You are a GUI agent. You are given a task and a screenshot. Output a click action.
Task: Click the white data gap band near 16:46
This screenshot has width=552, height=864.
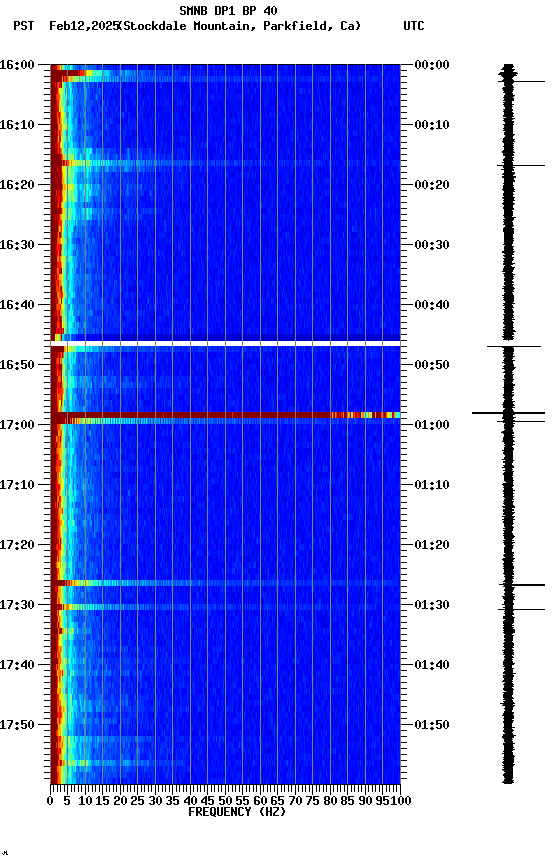(x=225, y=344)
